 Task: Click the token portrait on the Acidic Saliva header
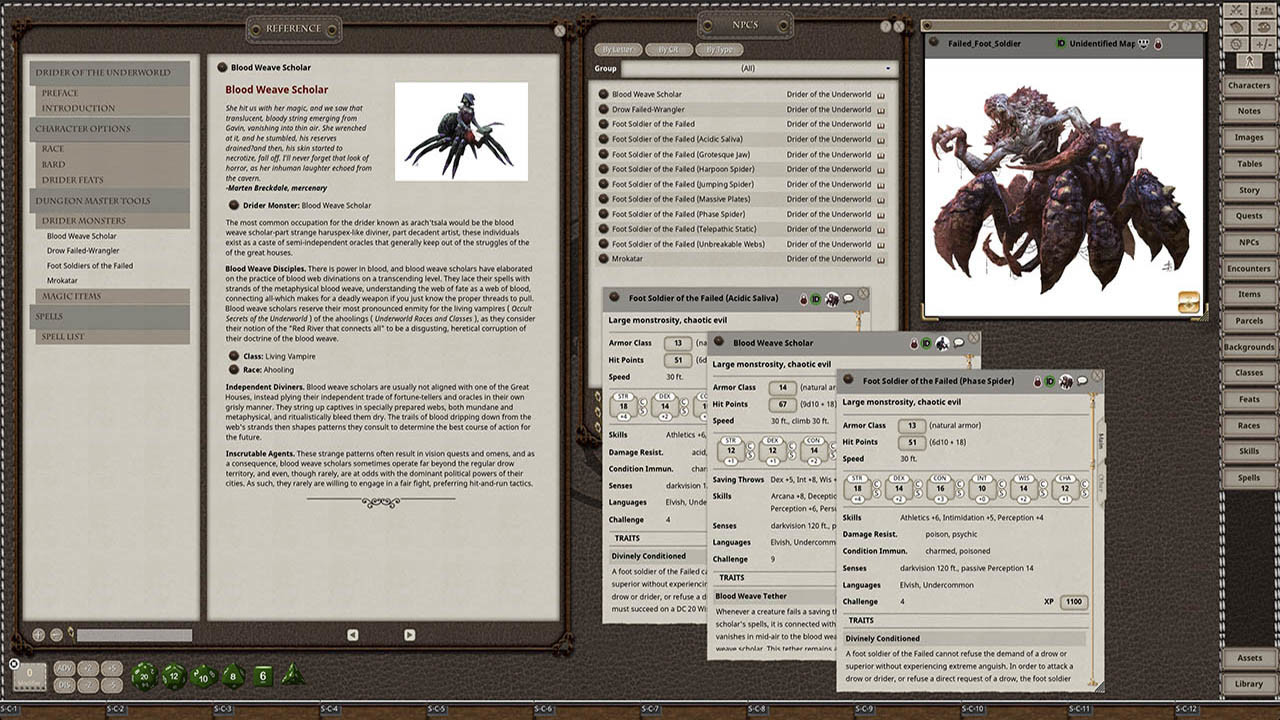click(831, 298)
